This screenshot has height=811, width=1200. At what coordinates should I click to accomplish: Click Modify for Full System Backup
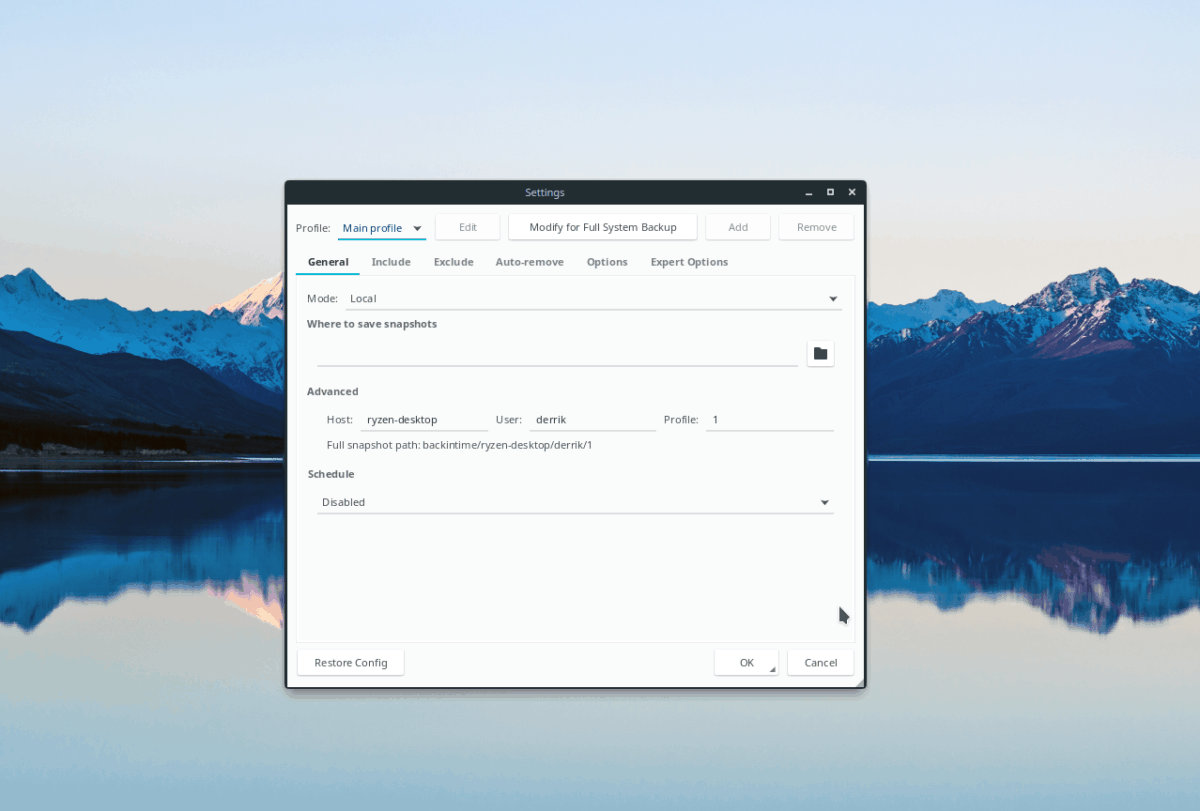(x=602, y=227)
